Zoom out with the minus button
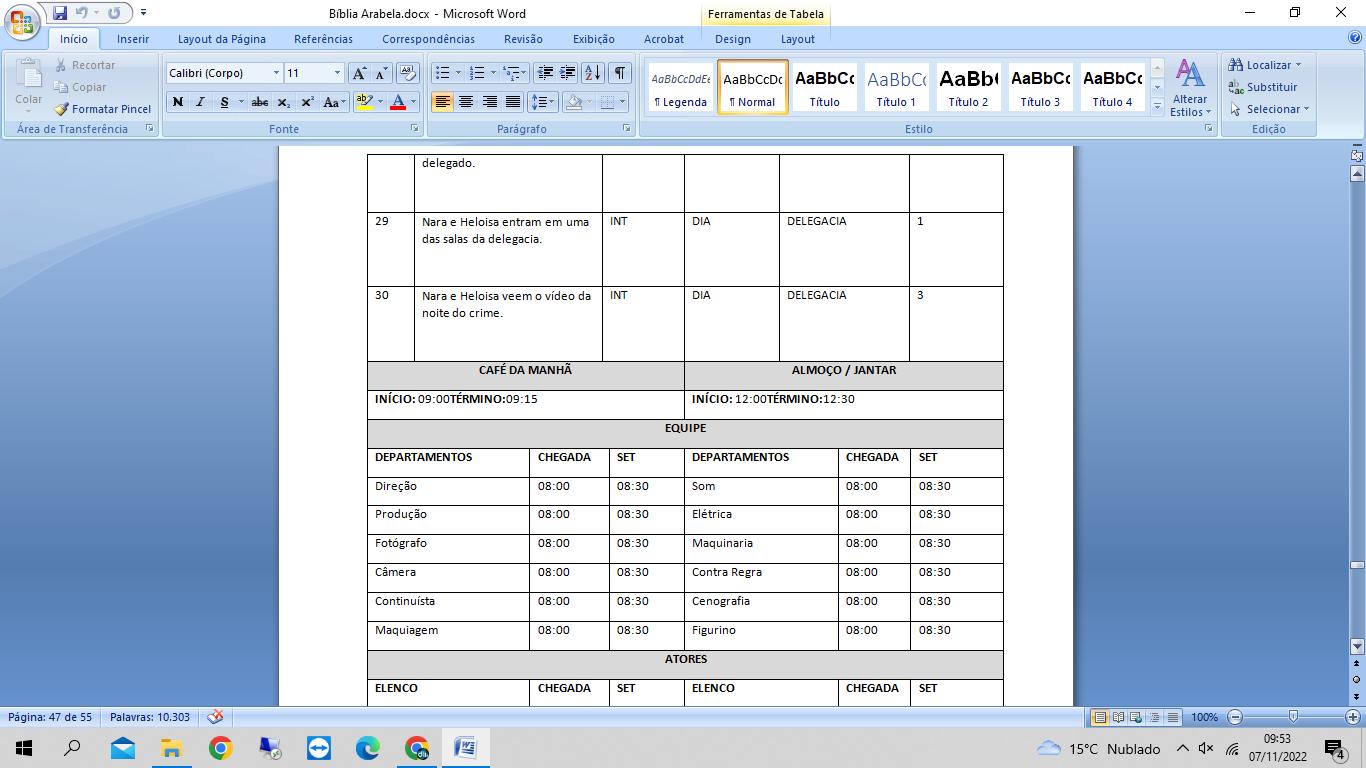Viewport: 1366px width, 768px height. (x=1235, y=717)
